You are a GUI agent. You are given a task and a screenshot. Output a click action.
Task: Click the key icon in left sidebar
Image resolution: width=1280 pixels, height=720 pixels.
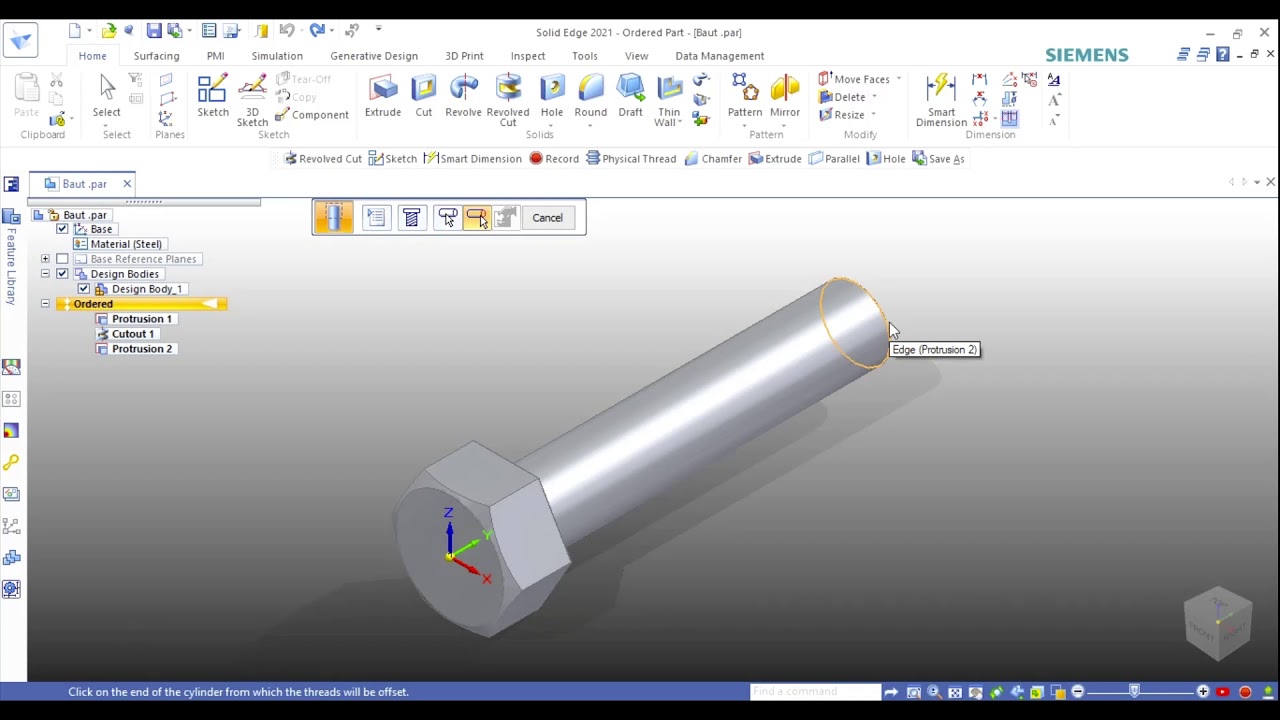coord(11,462)
